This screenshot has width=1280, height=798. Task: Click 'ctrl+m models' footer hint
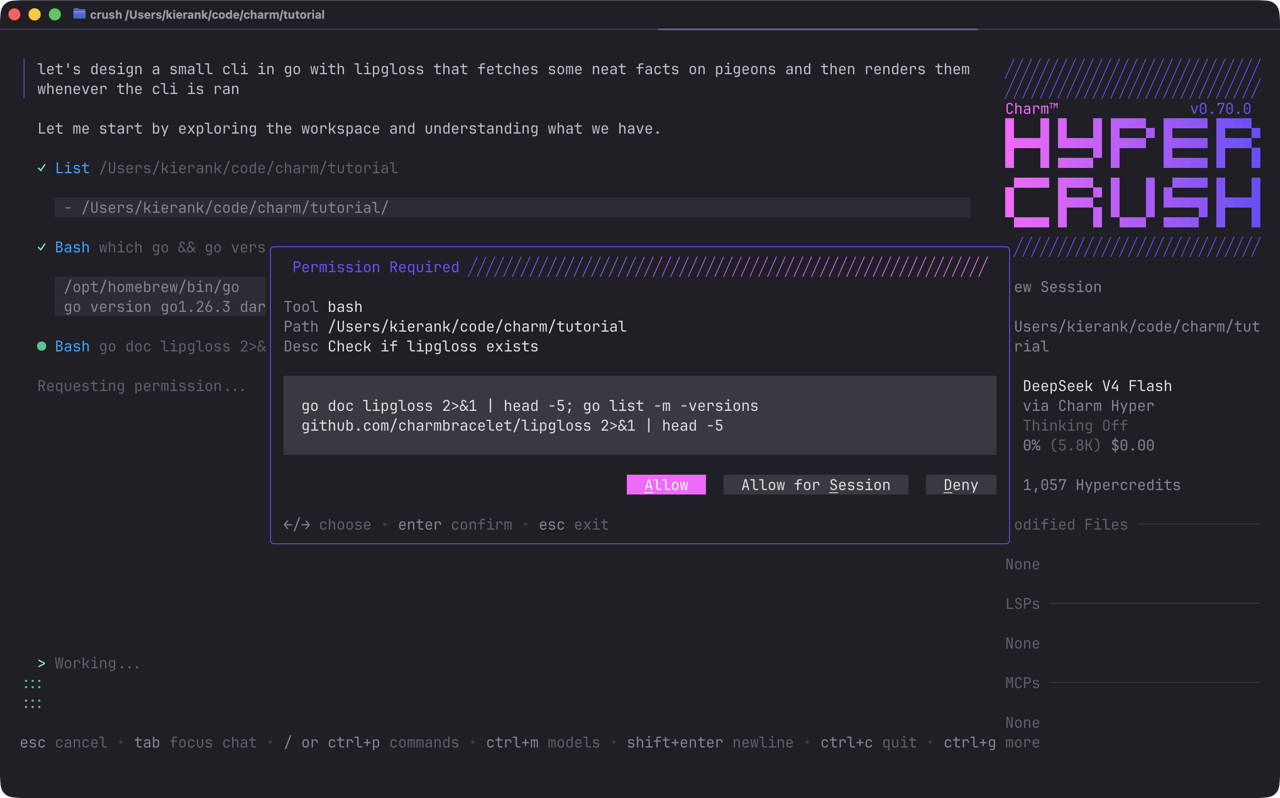click(x=543, y=743)
